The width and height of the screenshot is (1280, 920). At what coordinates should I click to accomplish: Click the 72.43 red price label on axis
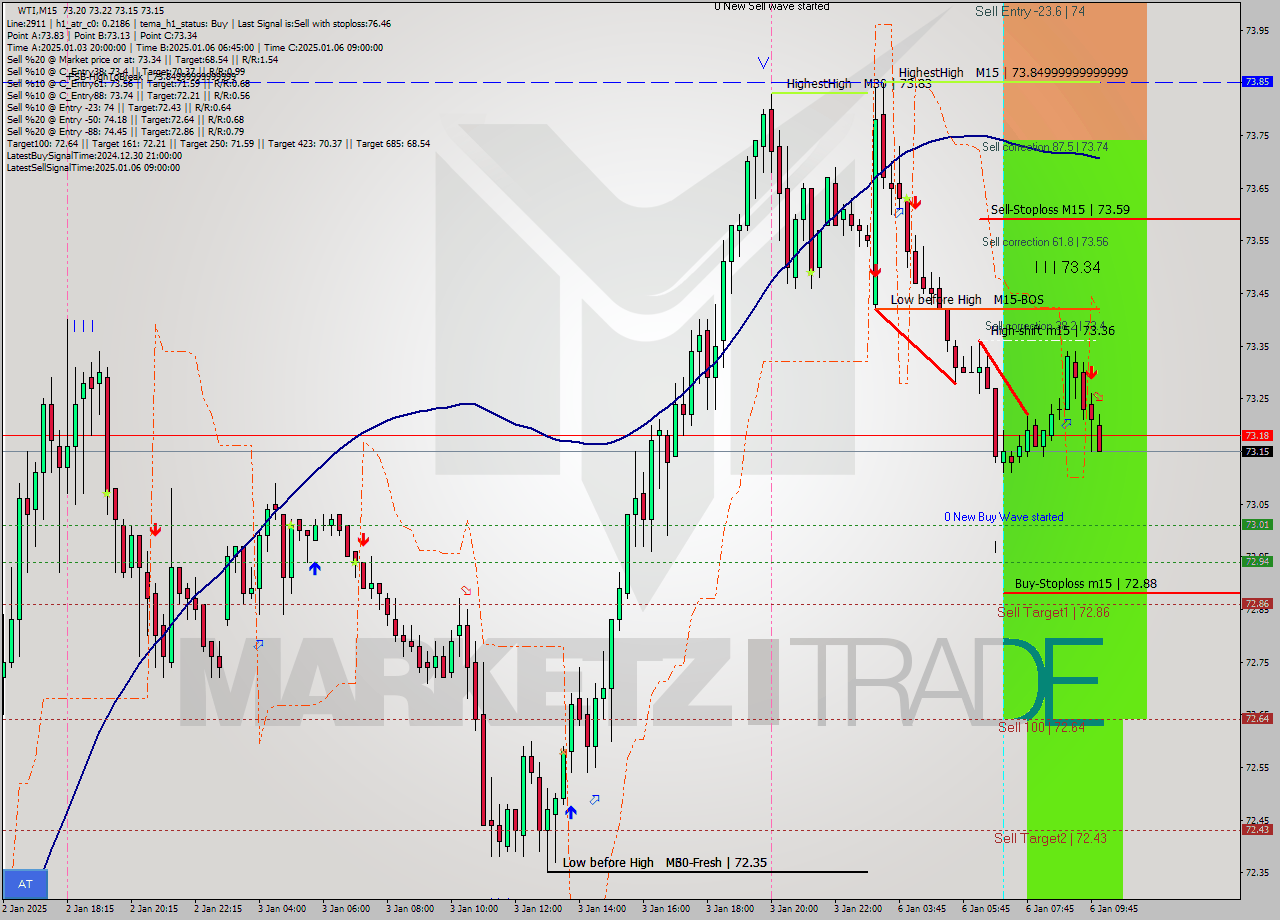pos(1257,830)
